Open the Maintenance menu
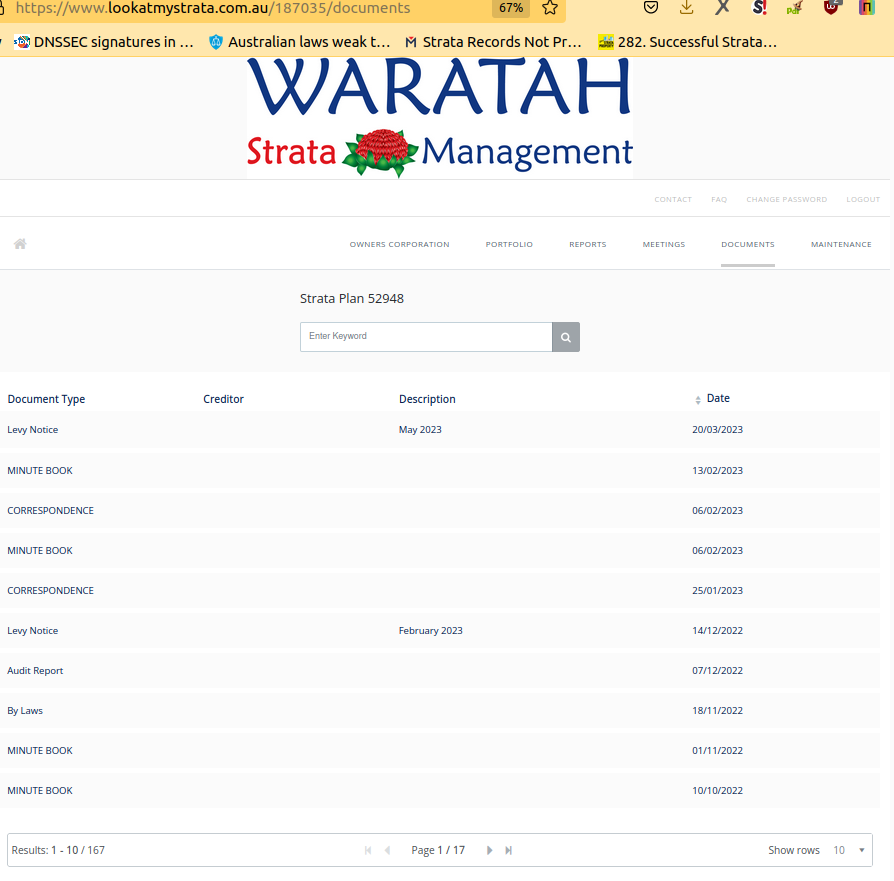 click(x=841, y=245)
